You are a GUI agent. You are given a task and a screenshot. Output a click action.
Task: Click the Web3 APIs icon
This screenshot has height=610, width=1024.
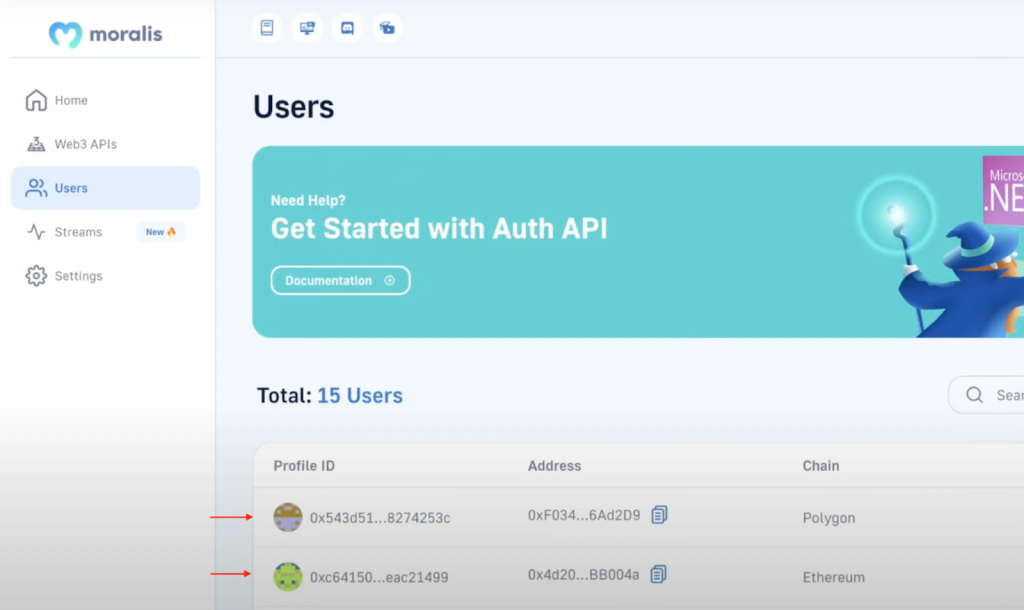point(36,144)
